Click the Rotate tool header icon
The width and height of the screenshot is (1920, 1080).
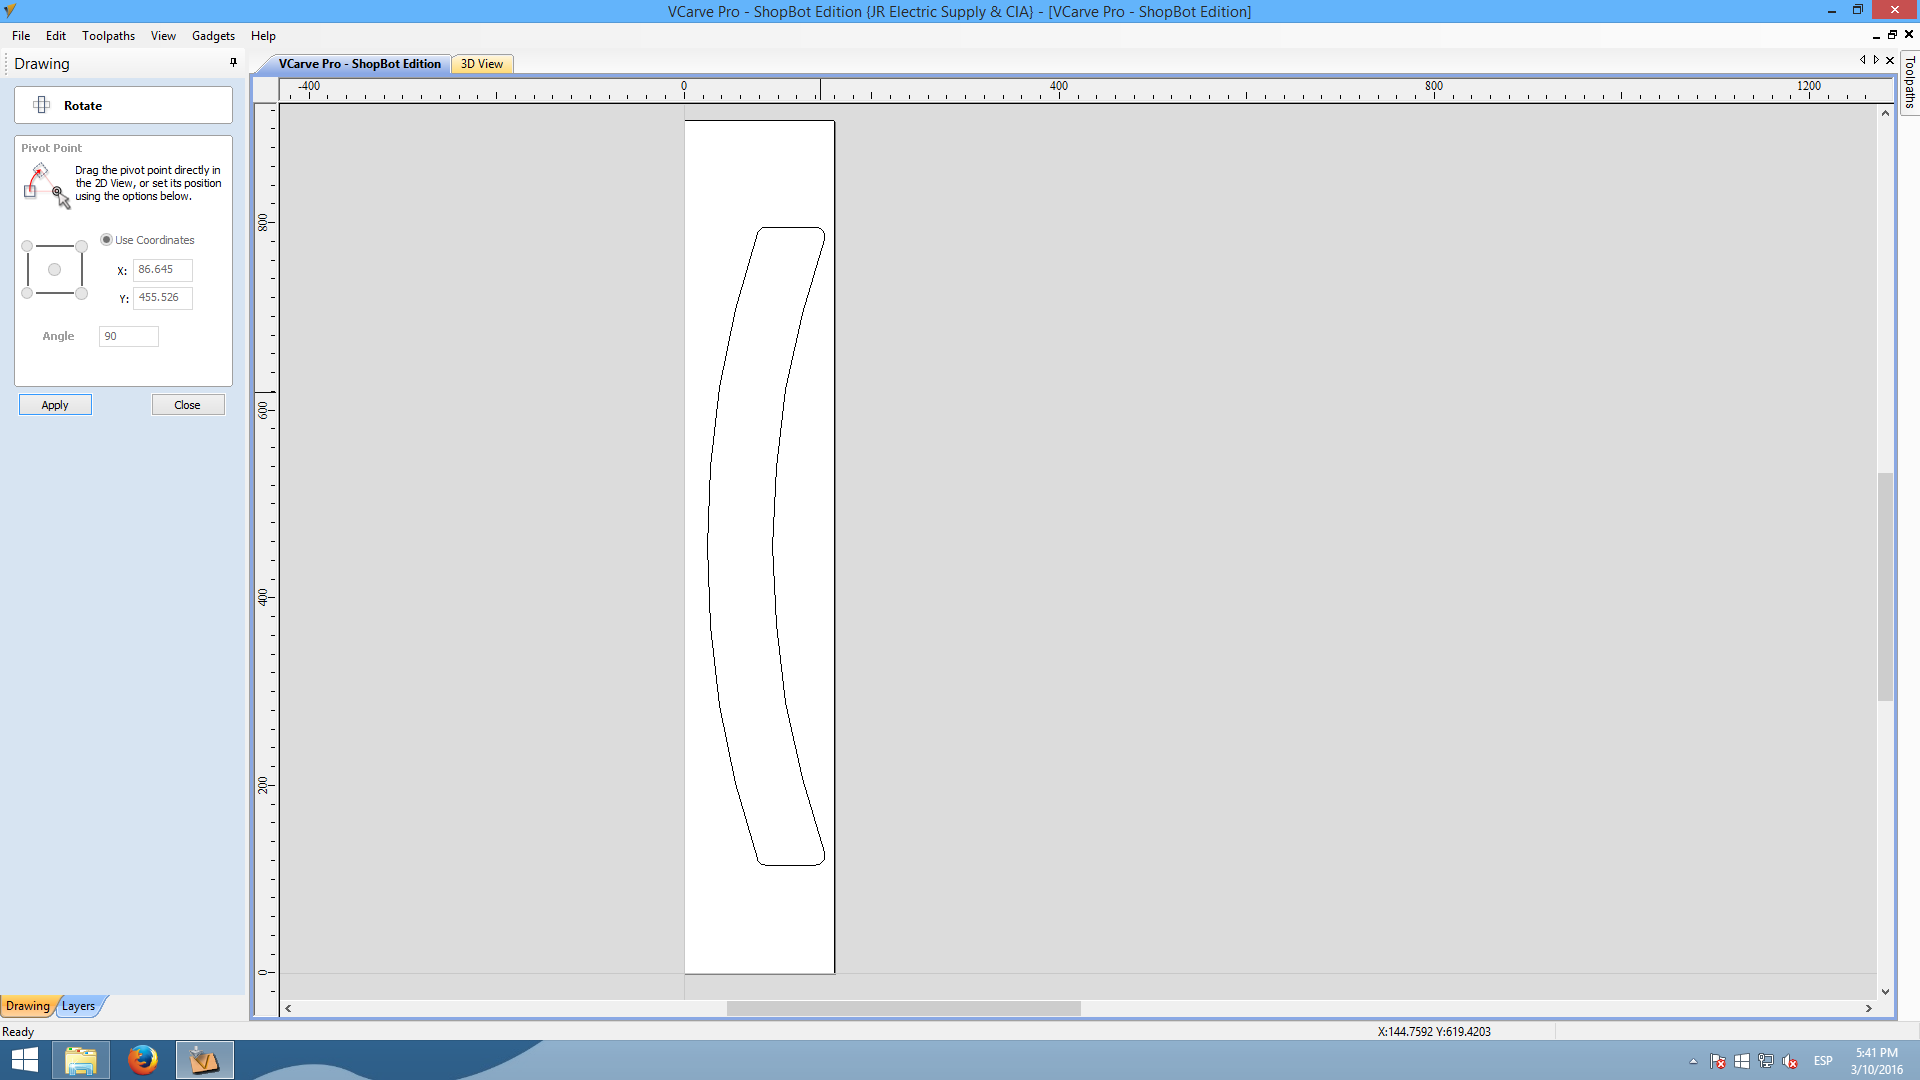[x=42, y=105]
